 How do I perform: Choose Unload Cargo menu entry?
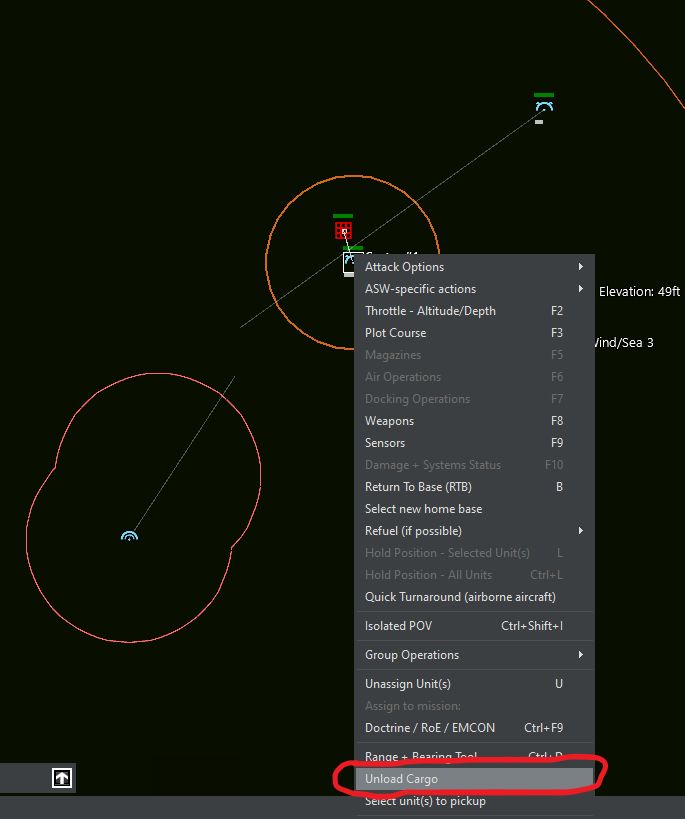(x=474, y=779)
